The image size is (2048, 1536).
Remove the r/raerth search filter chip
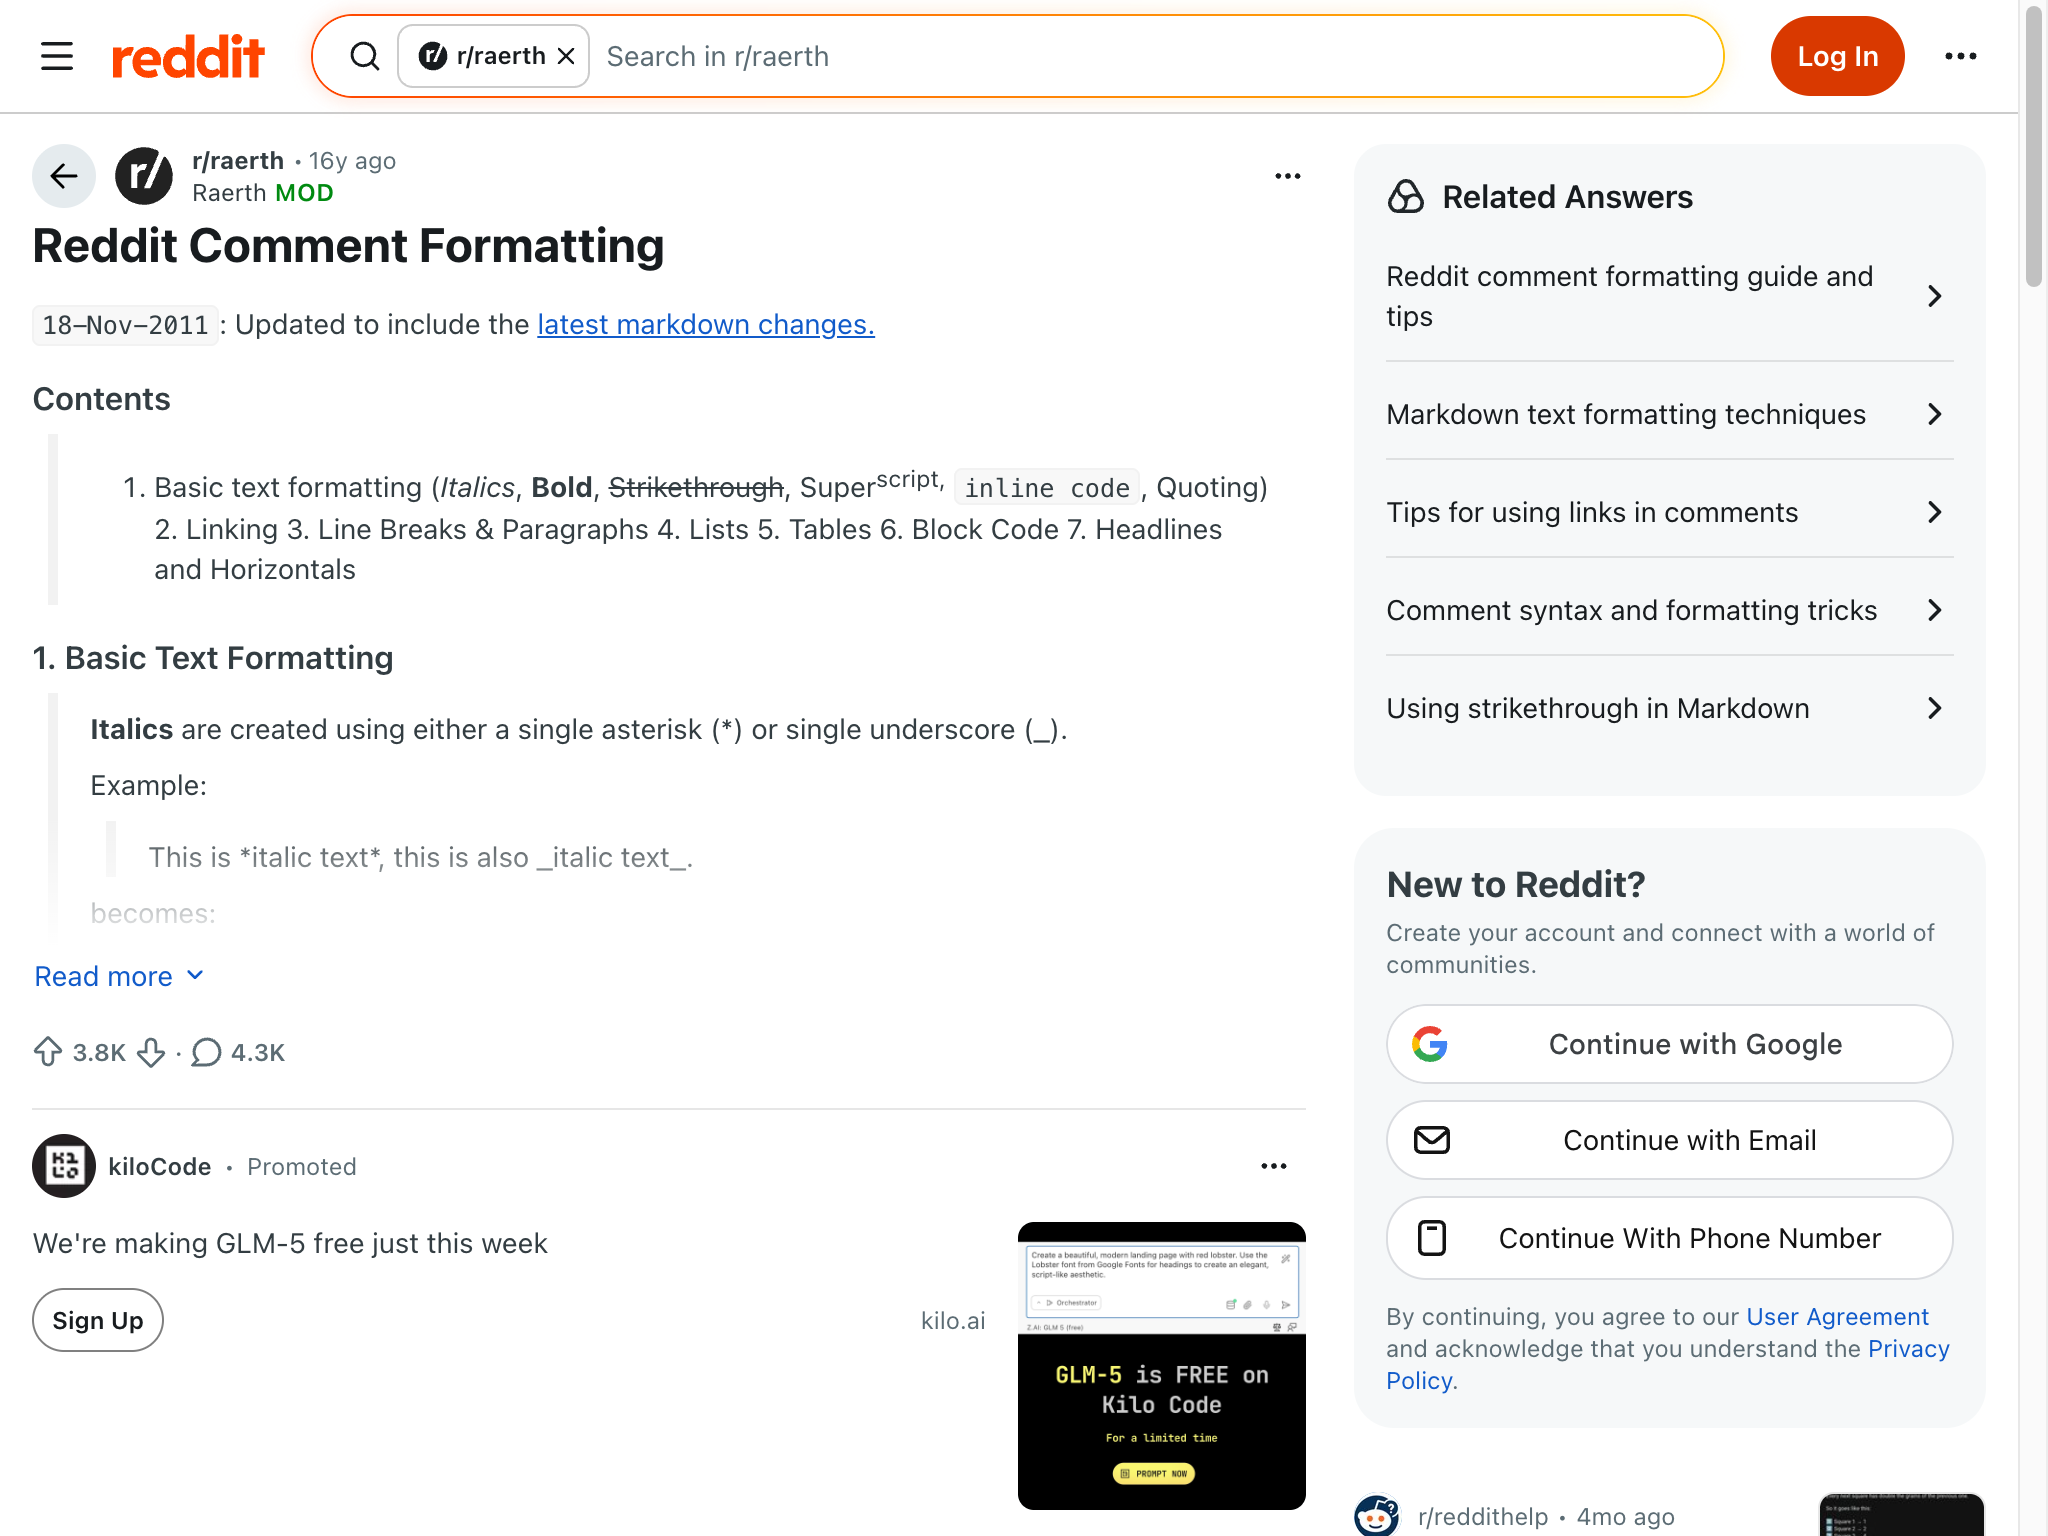566,57
